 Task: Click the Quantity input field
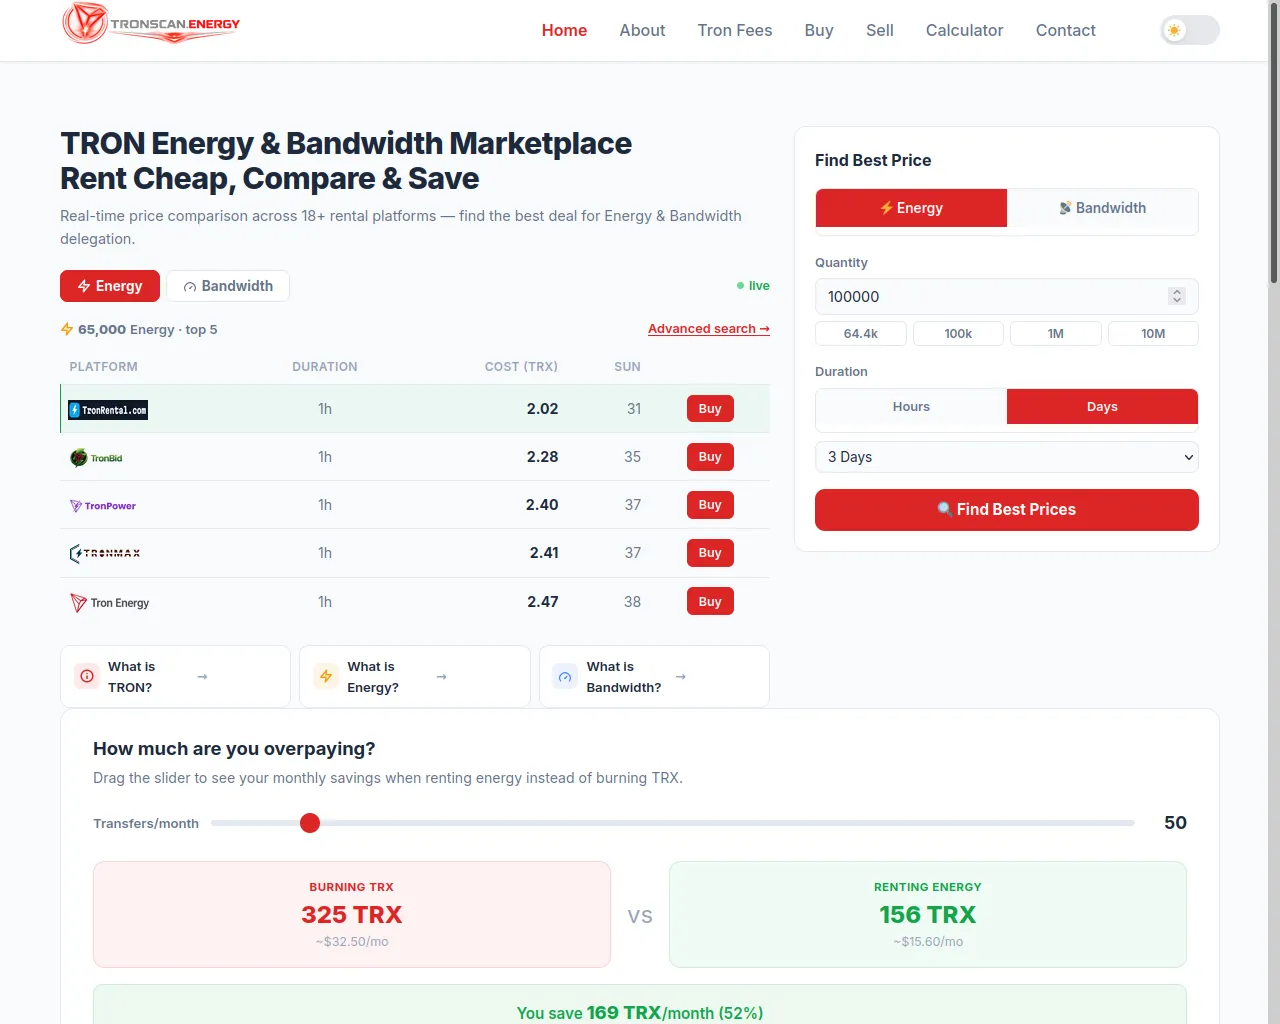[1007, 297]
